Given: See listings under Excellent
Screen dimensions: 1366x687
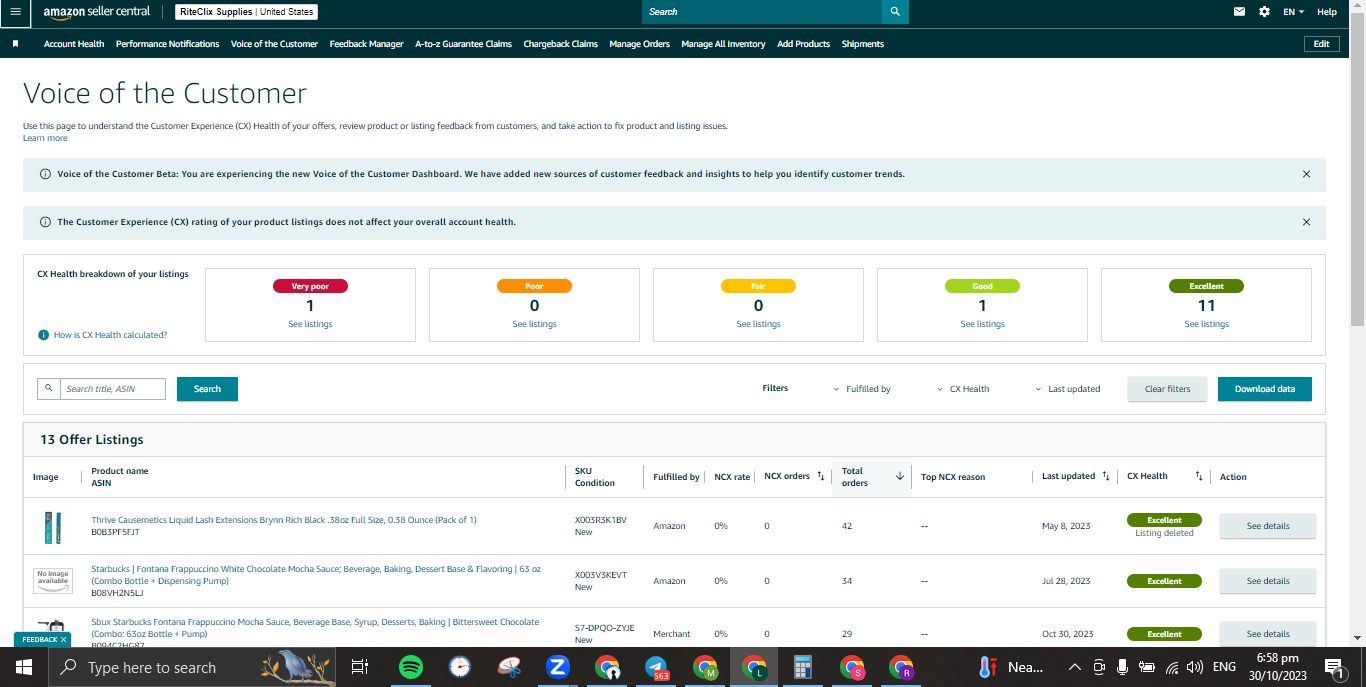Looking at the screenshot, I should coord(1206,324).
